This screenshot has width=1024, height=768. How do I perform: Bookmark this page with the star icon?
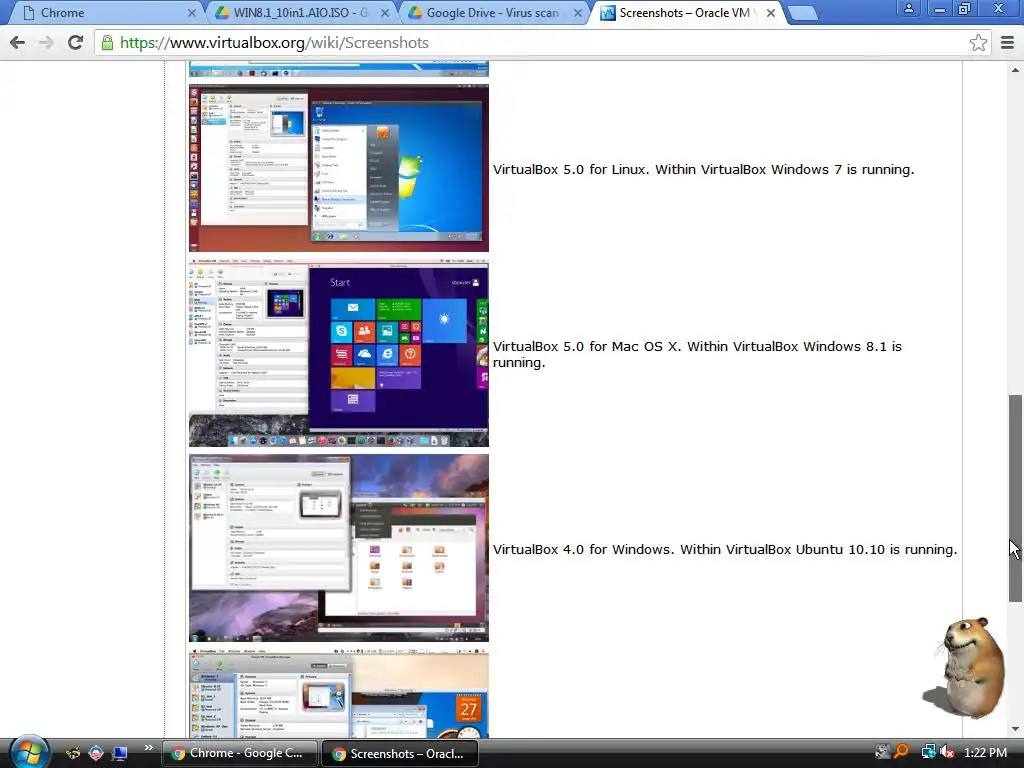pyautogui.click(x=978, y=42)
